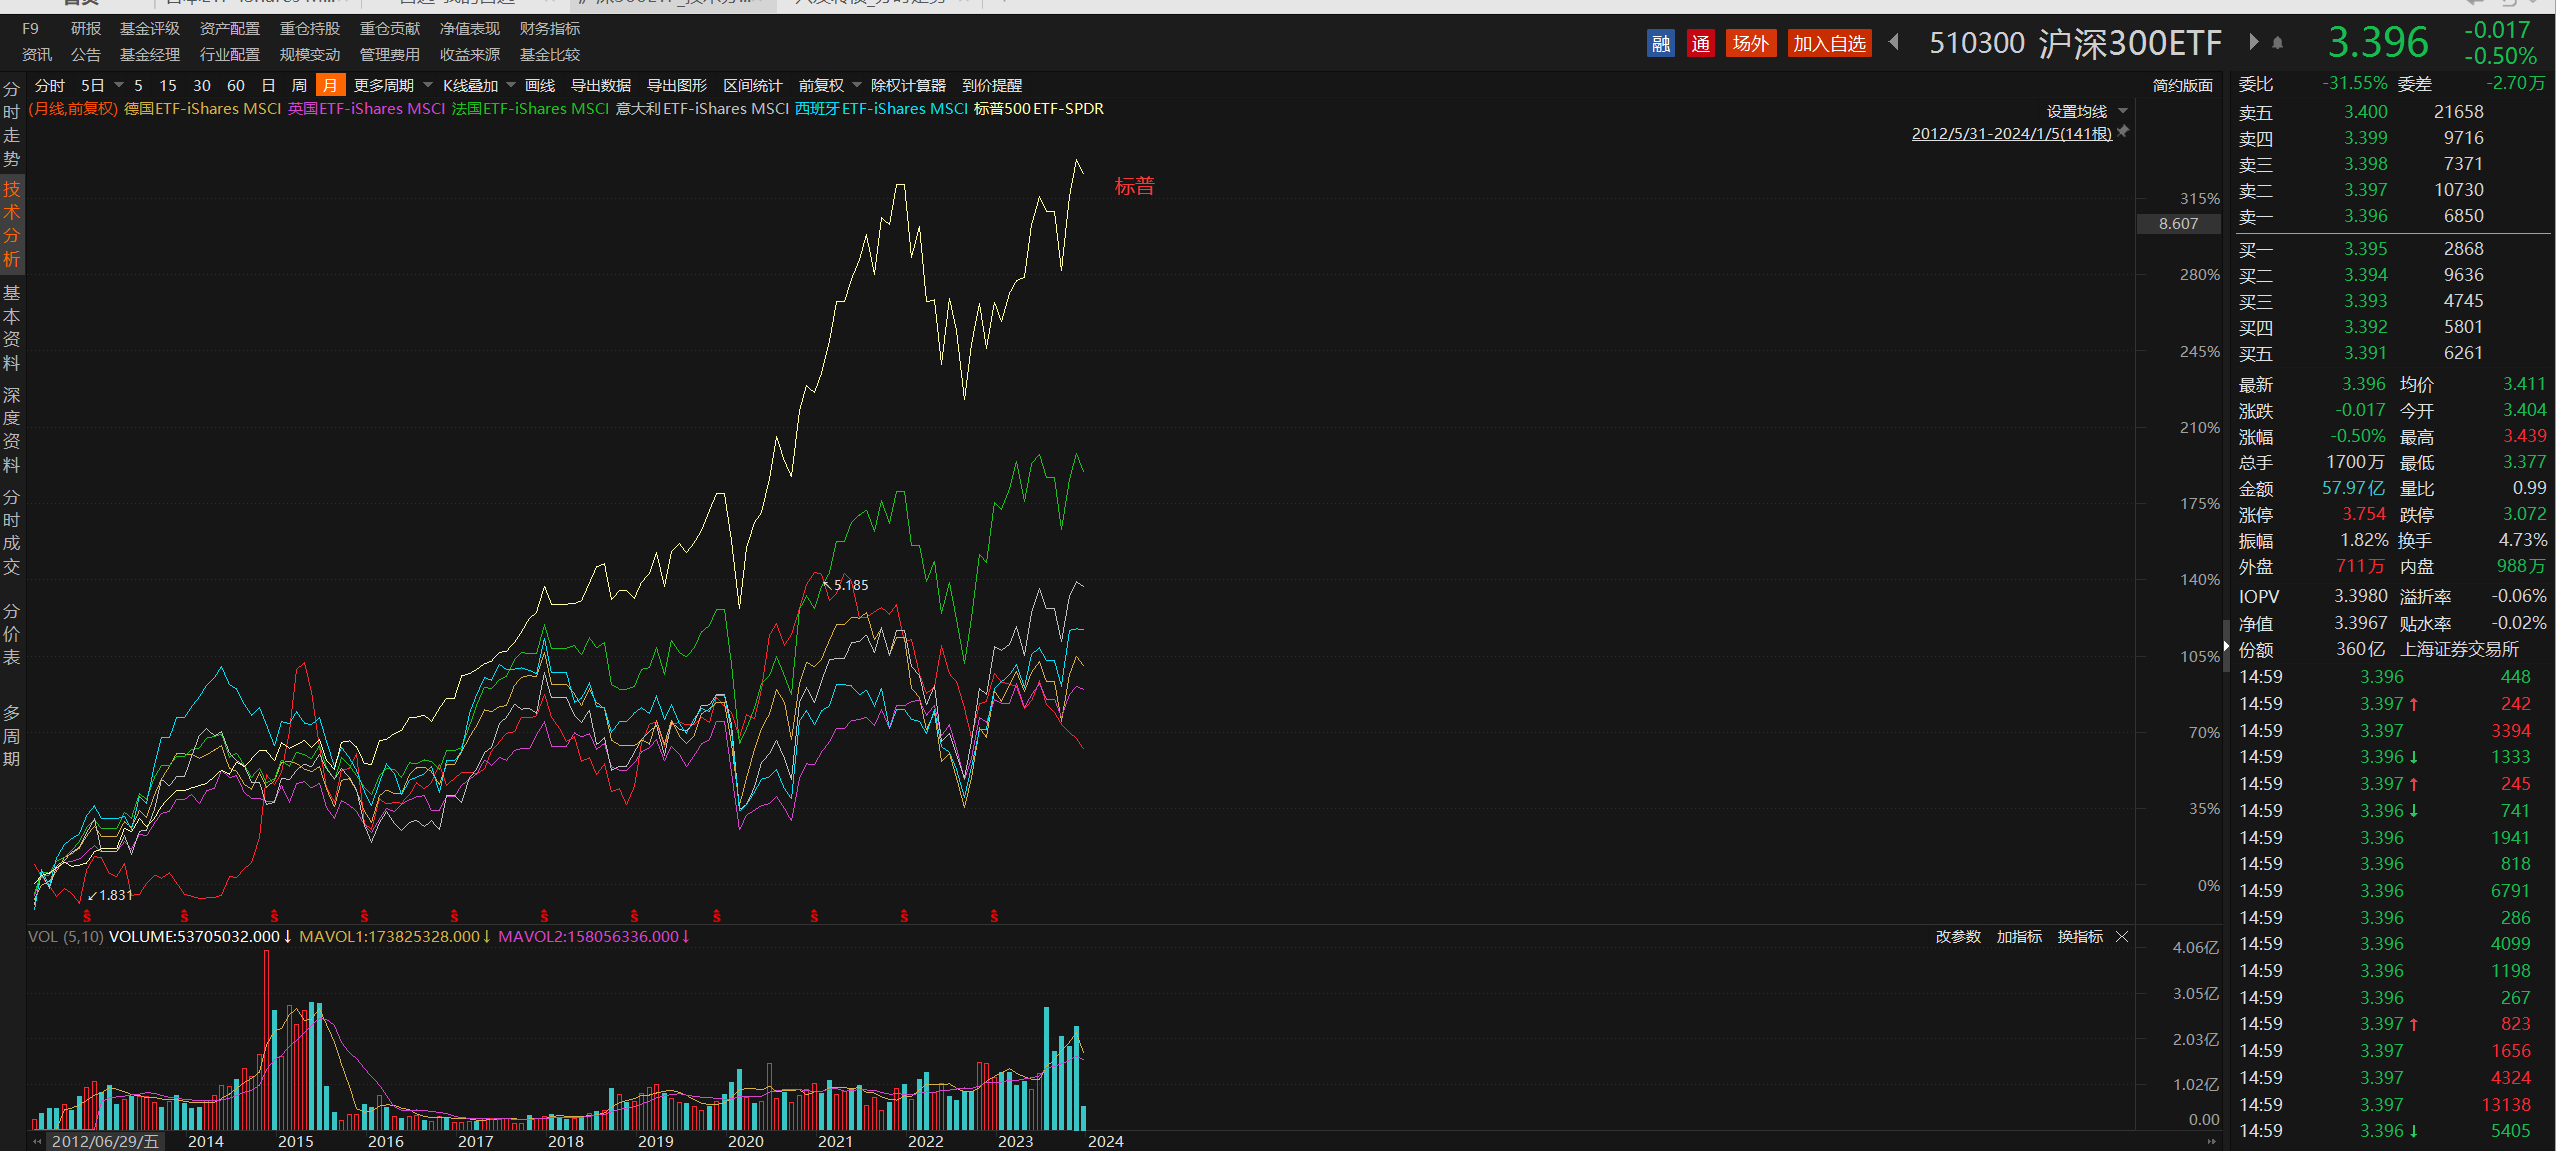2556x1151 pixels.
Task: Click the 场外 off-exchange badge
Action: point(1750,43)
